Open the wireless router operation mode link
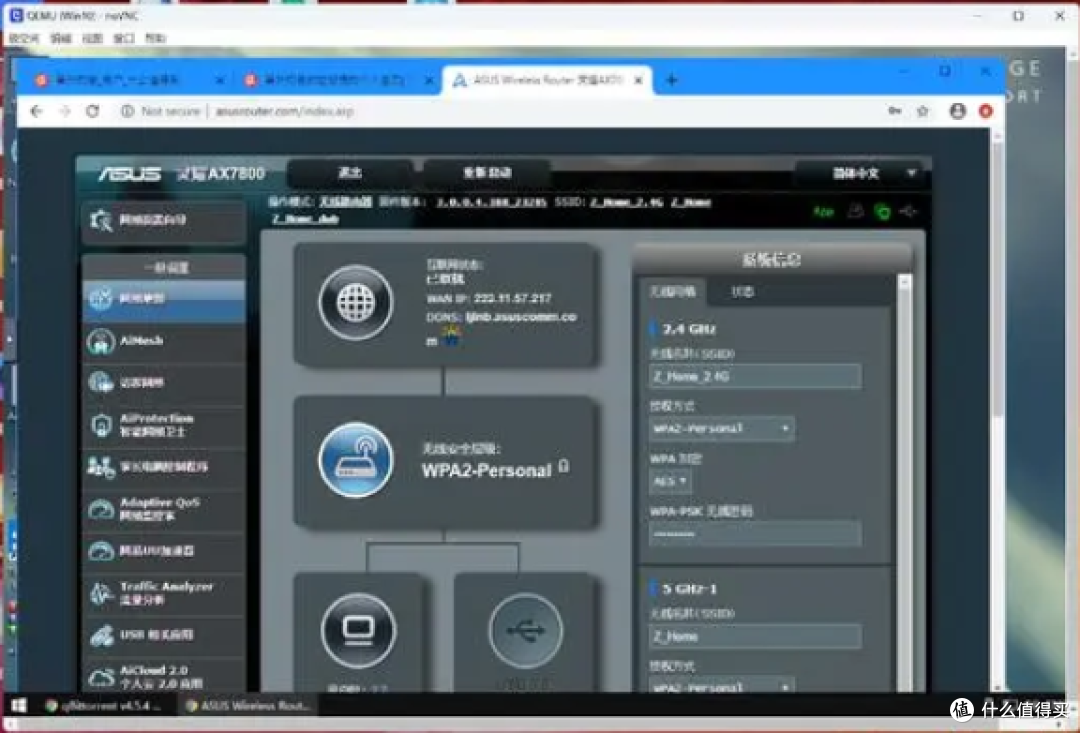This screenshot has width=1080, height=733. tap(345, 202)
